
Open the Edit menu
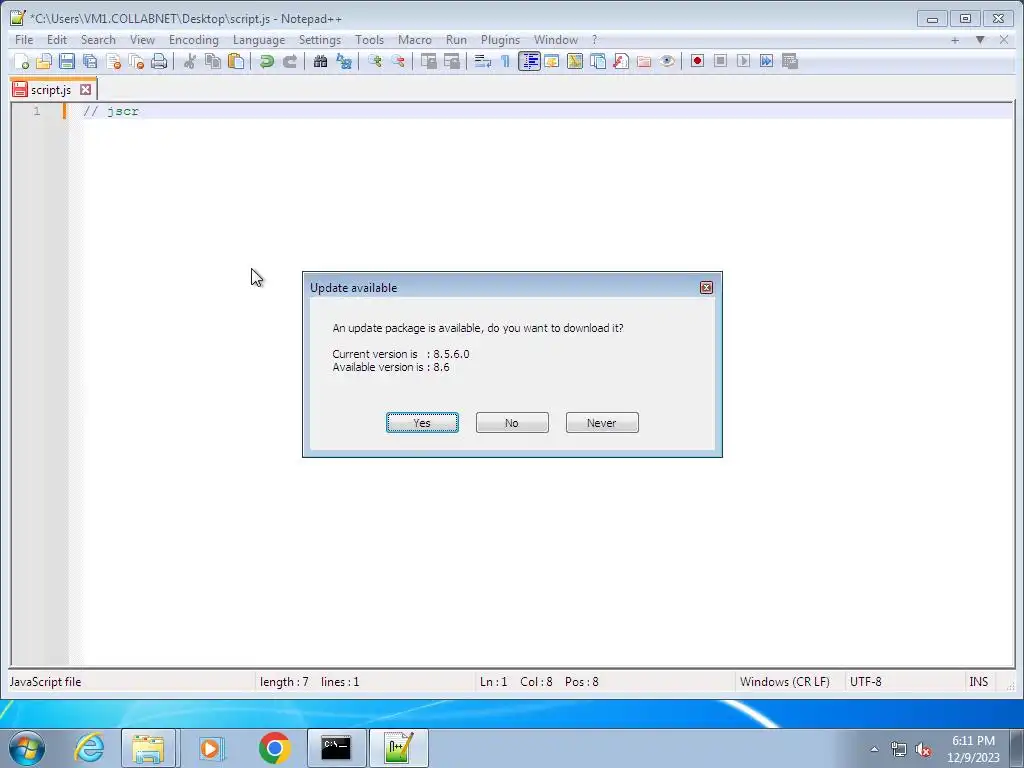tap(57, 40)
